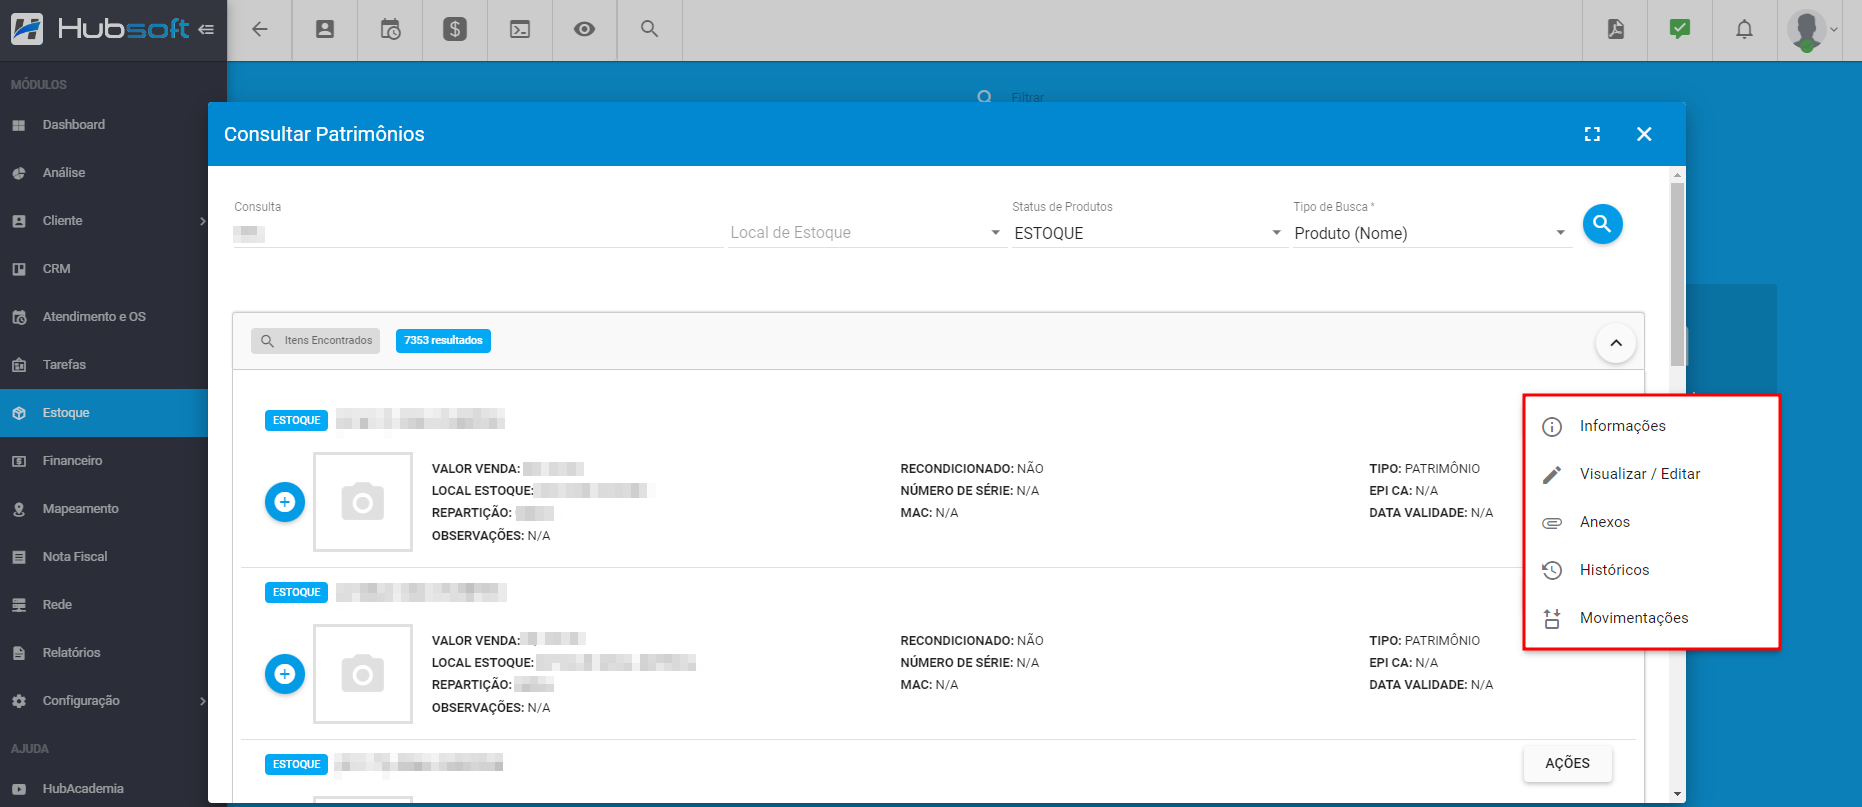The height and width of the screenshot is (807, 1862).
Task: Click the plus button of first item
Action: 285,502
